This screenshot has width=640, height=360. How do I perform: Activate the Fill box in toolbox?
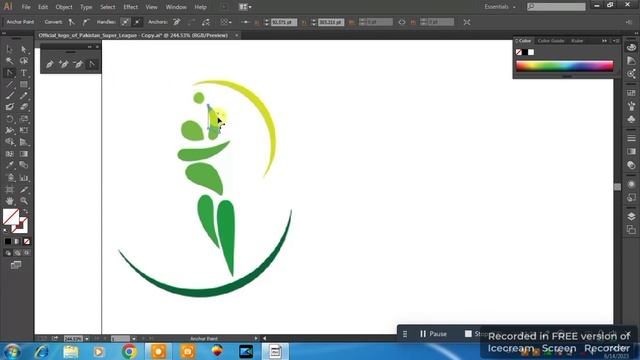[11, 217]
